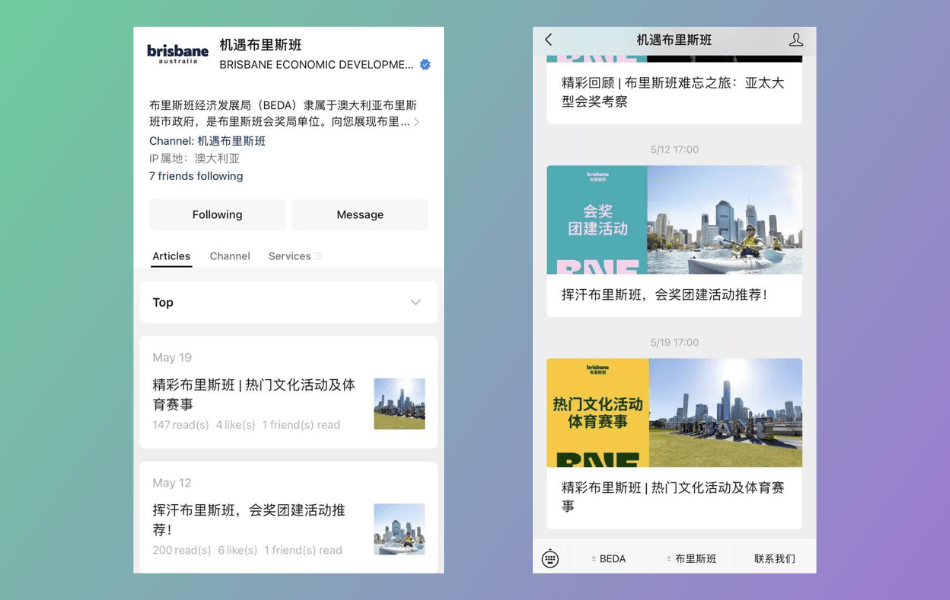Open chat caption 精彩布里斯班 | 热门文化活动及体育赛事
950x600 pixels.
coord(673,496)
